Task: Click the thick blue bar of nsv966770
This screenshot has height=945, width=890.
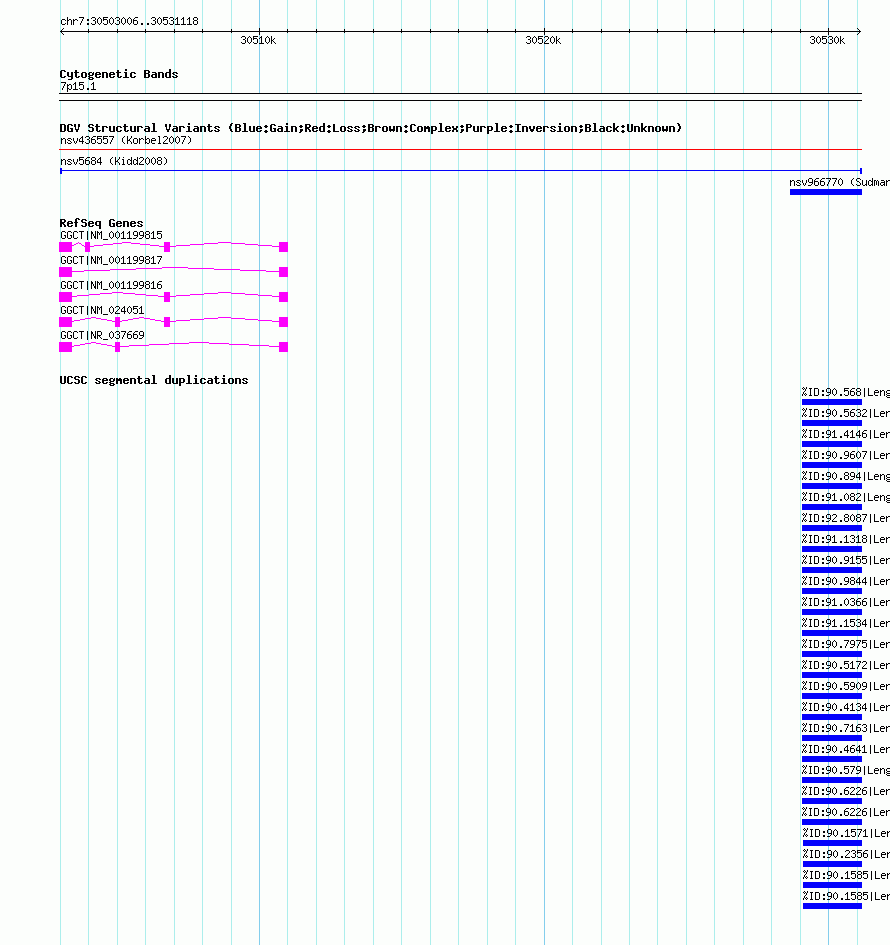Action: (826, 192)
